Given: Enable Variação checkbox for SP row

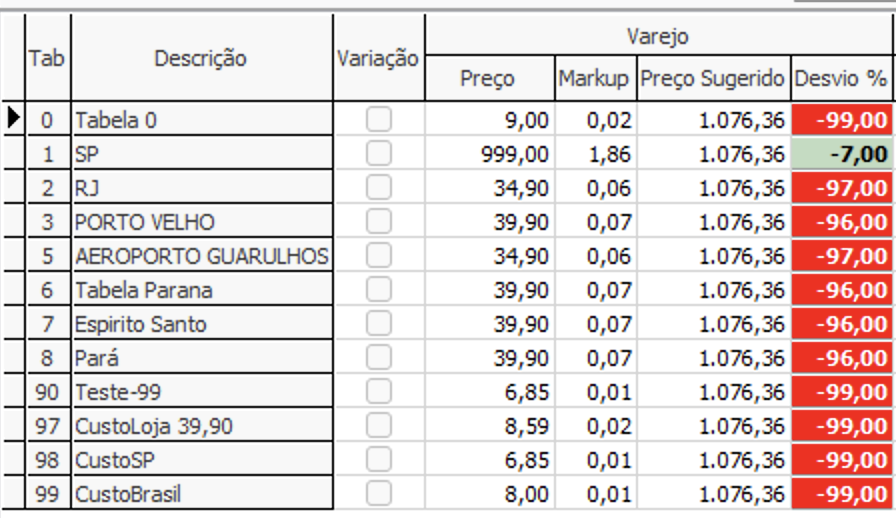Looking at the screenshot, I should pos(378,154).
